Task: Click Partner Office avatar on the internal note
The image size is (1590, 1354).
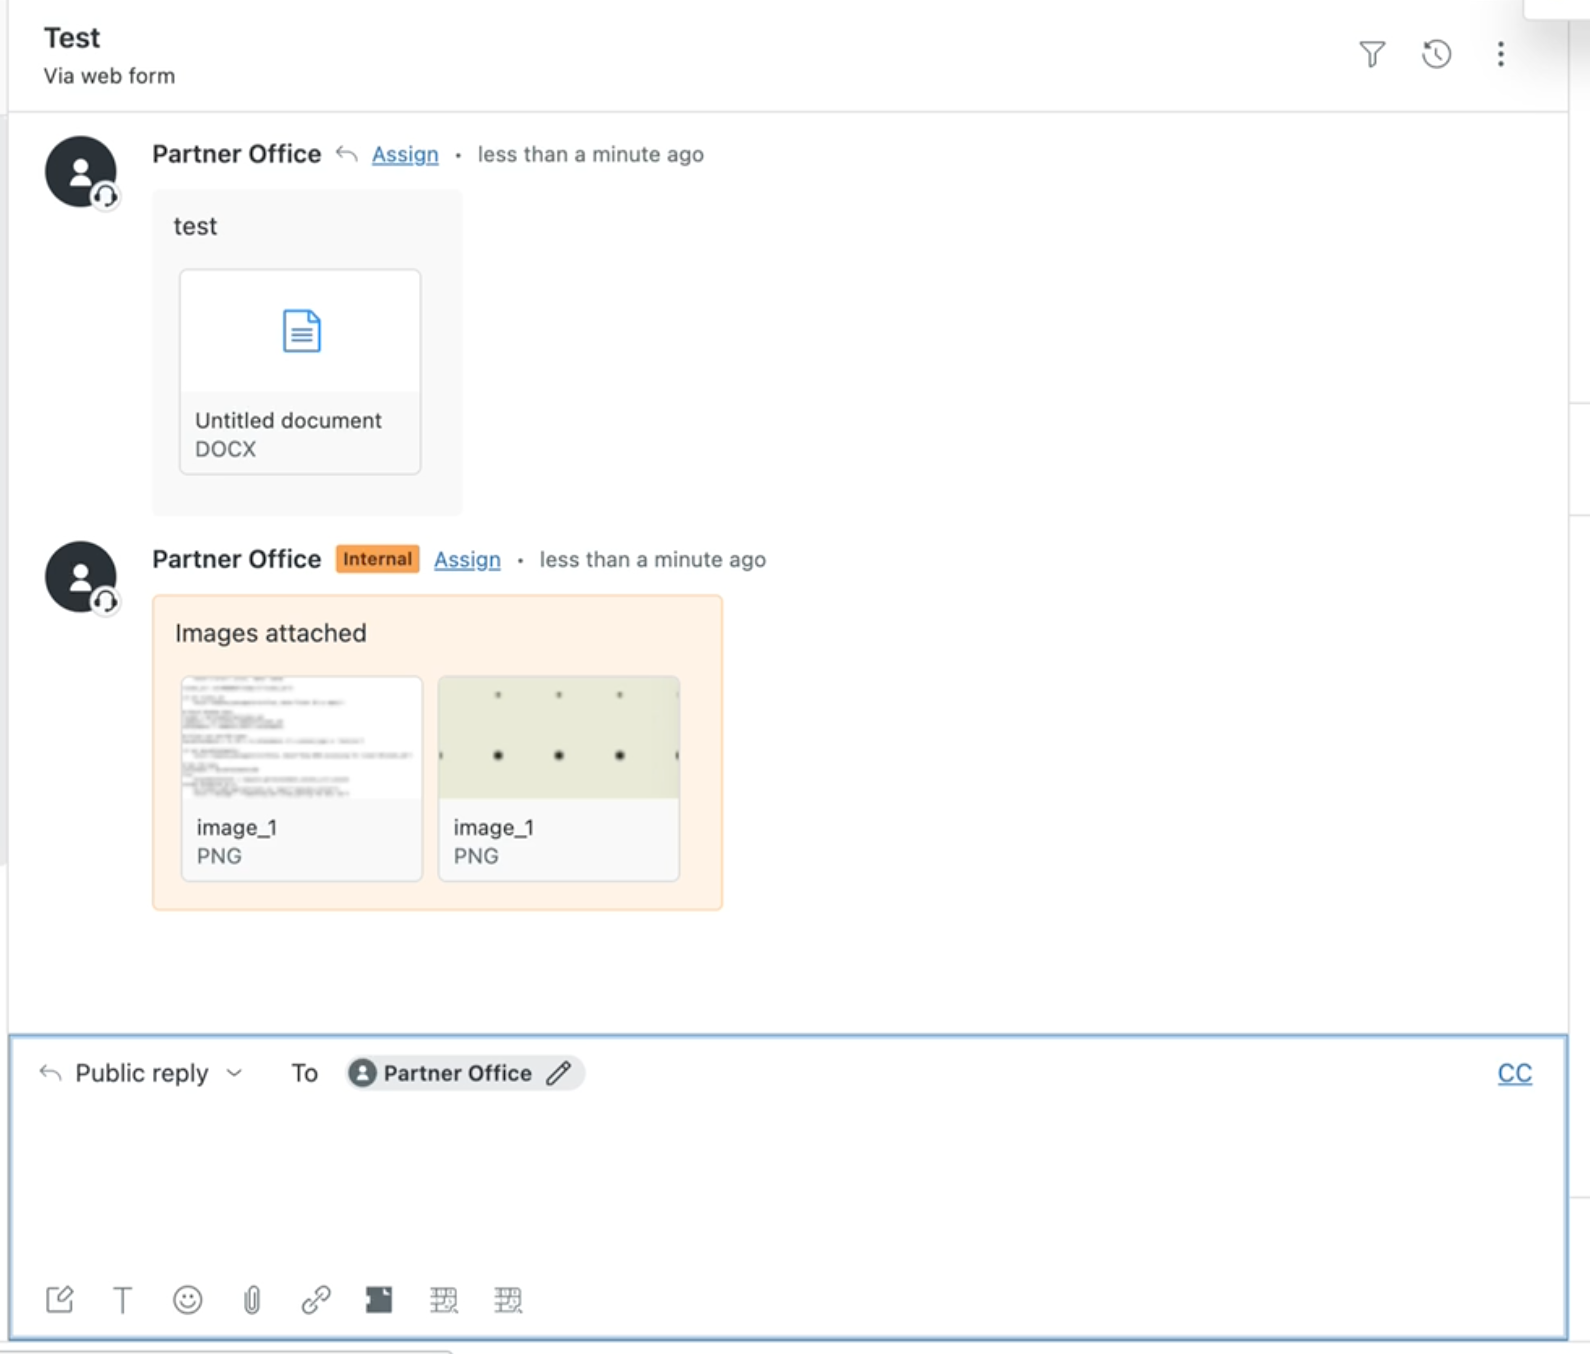Action: click(81, 577)
